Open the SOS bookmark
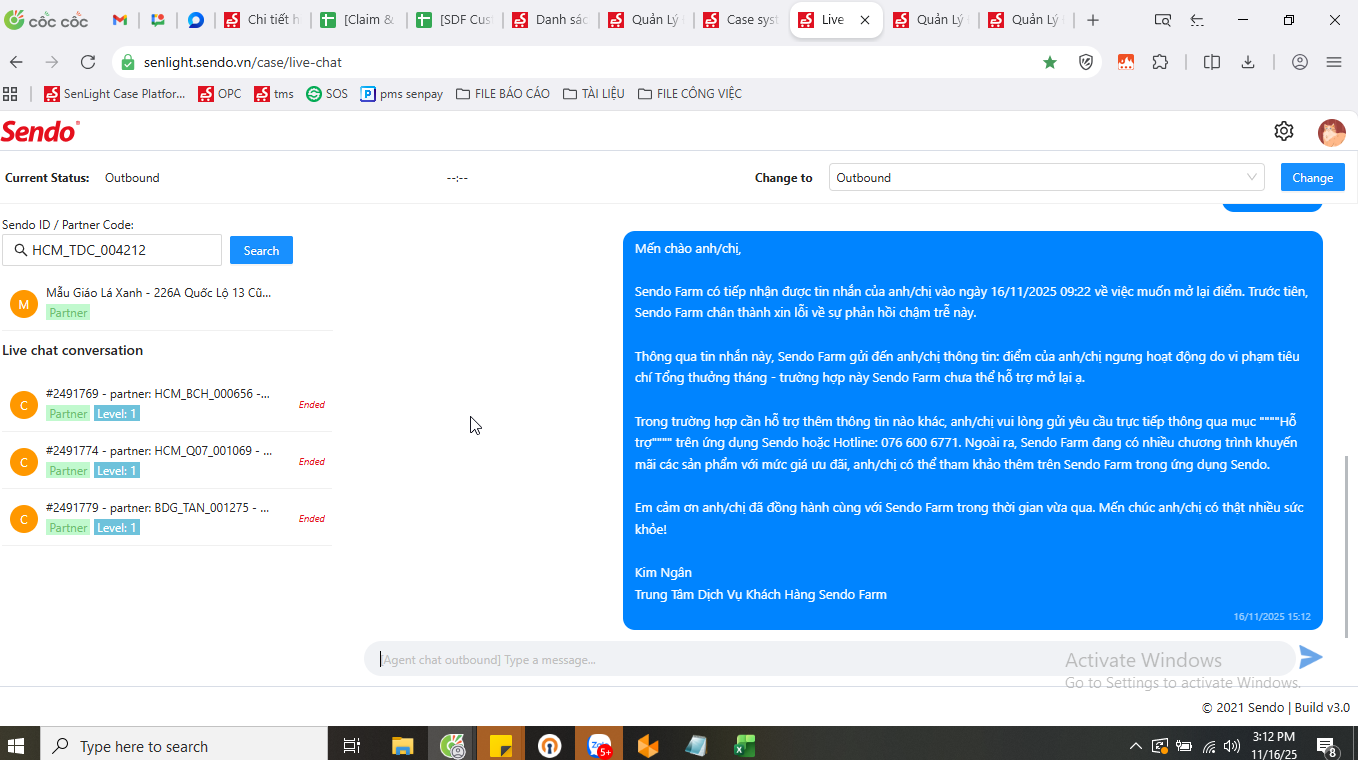 [327, 94]
